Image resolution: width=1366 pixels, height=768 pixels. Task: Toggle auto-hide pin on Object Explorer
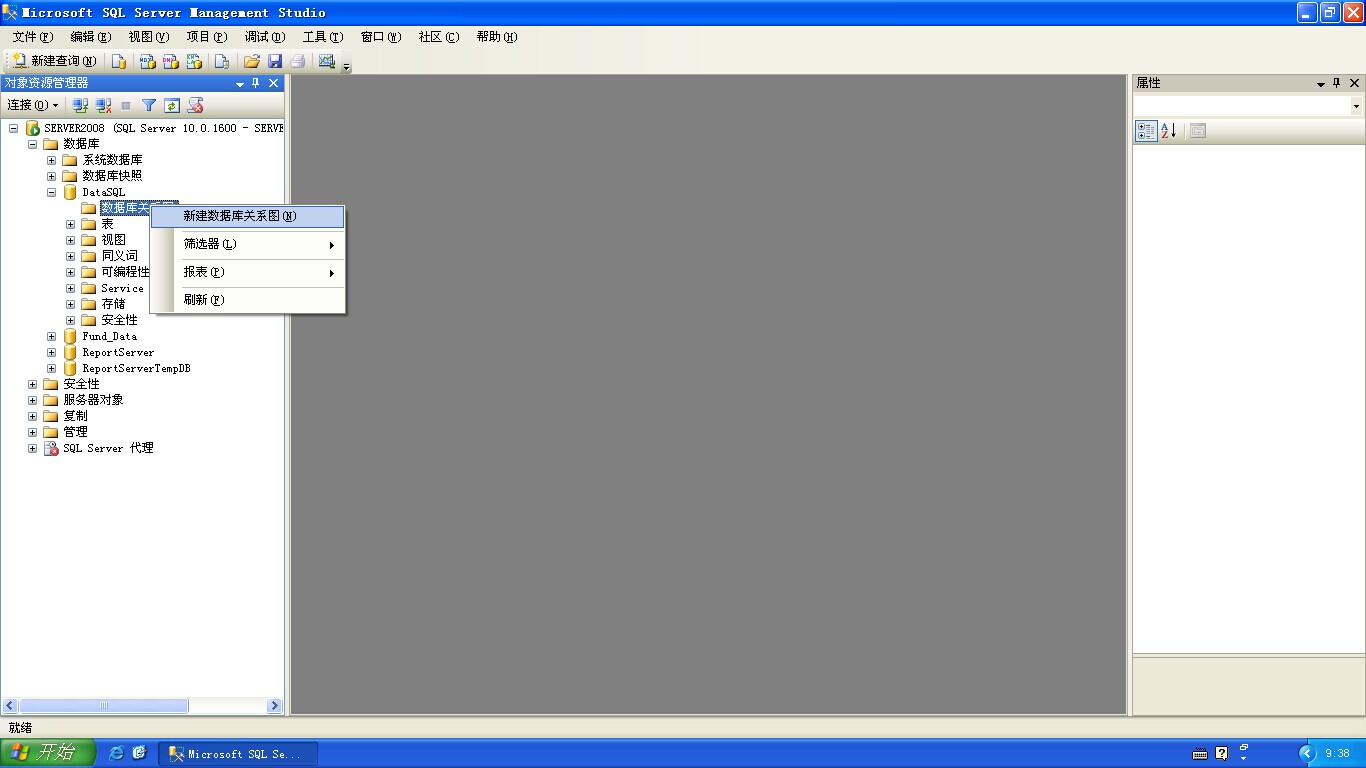(256, 83)
